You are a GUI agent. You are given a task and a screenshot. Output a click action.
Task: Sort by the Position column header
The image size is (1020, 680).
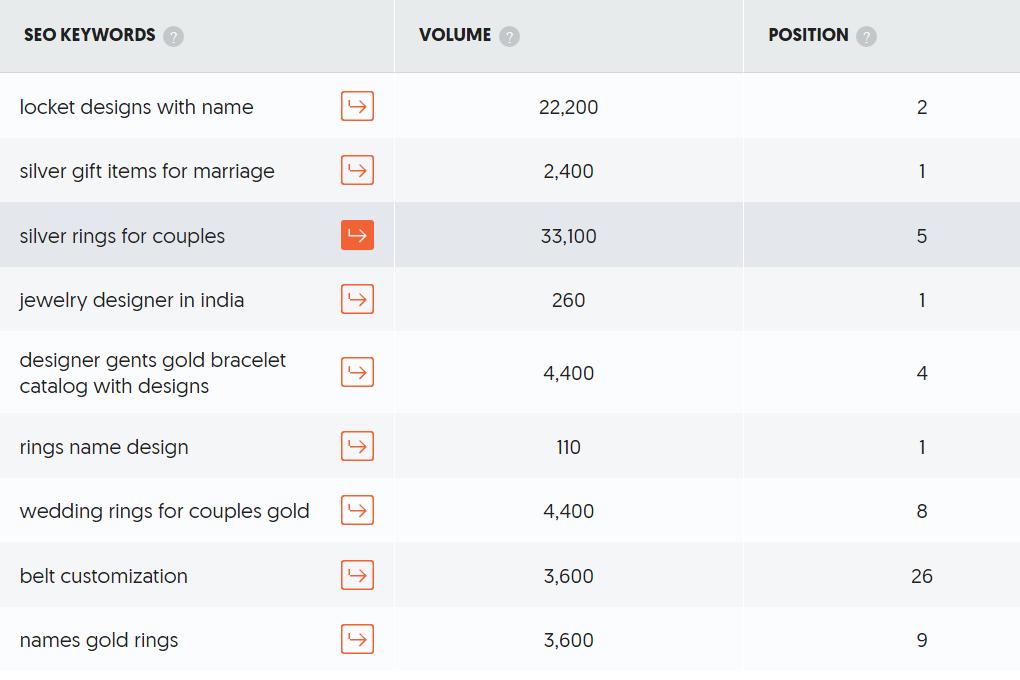[x=808, y=35]
